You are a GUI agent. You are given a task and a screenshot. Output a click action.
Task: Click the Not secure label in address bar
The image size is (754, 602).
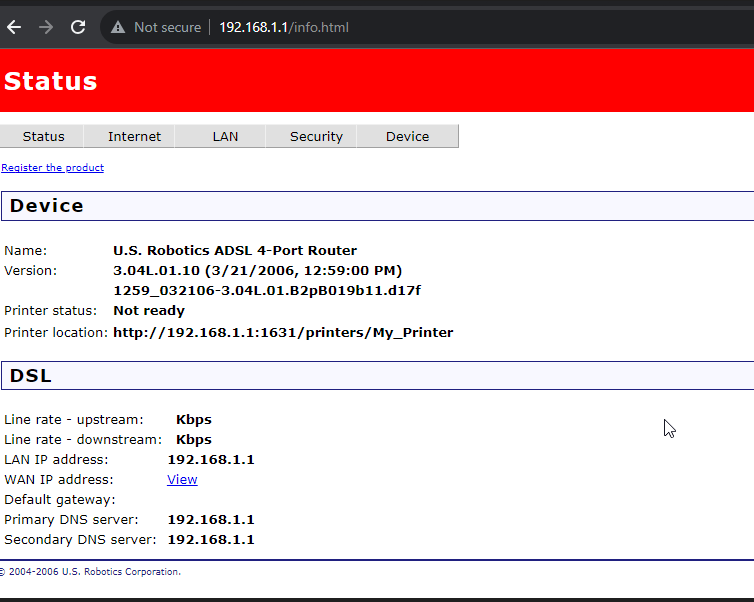[x=167, y=27]
